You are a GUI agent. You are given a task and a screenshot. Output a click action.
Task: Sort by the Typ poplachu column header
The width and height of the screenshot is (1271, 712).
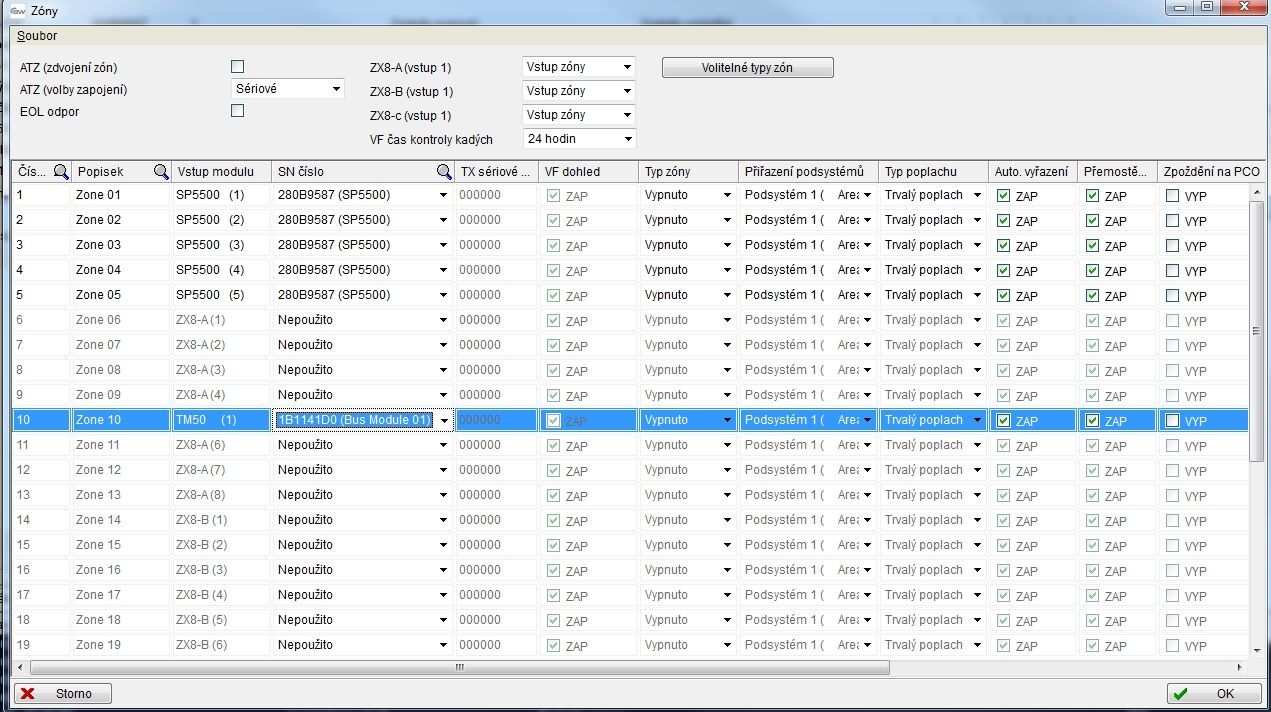click(921, 172)
